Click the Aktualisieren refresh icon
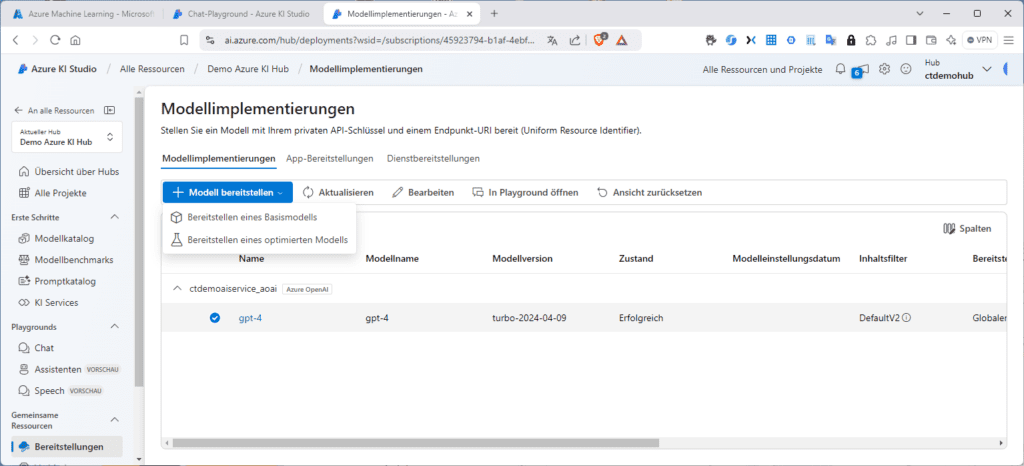This screenshot has height=466, width=1024. coord(308,193)
